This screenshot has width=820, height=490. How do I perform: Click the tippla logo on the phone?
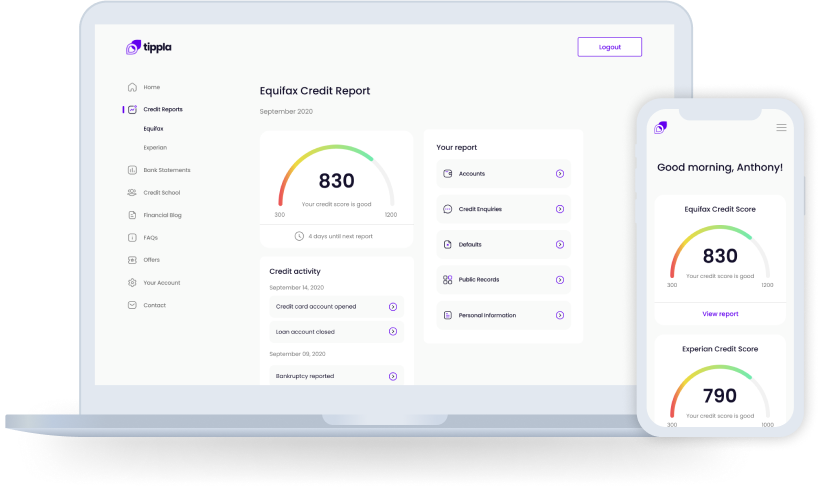660,128
